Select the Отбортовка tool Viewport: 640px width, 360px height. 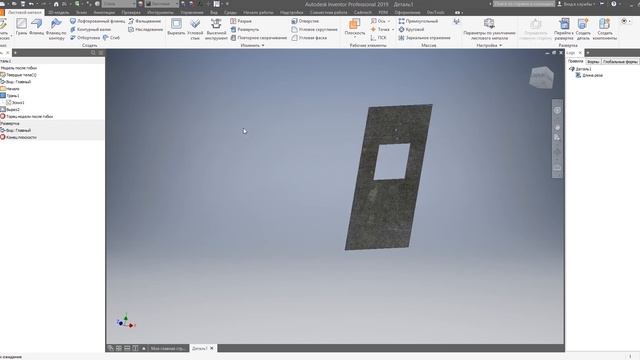point(85,38)
